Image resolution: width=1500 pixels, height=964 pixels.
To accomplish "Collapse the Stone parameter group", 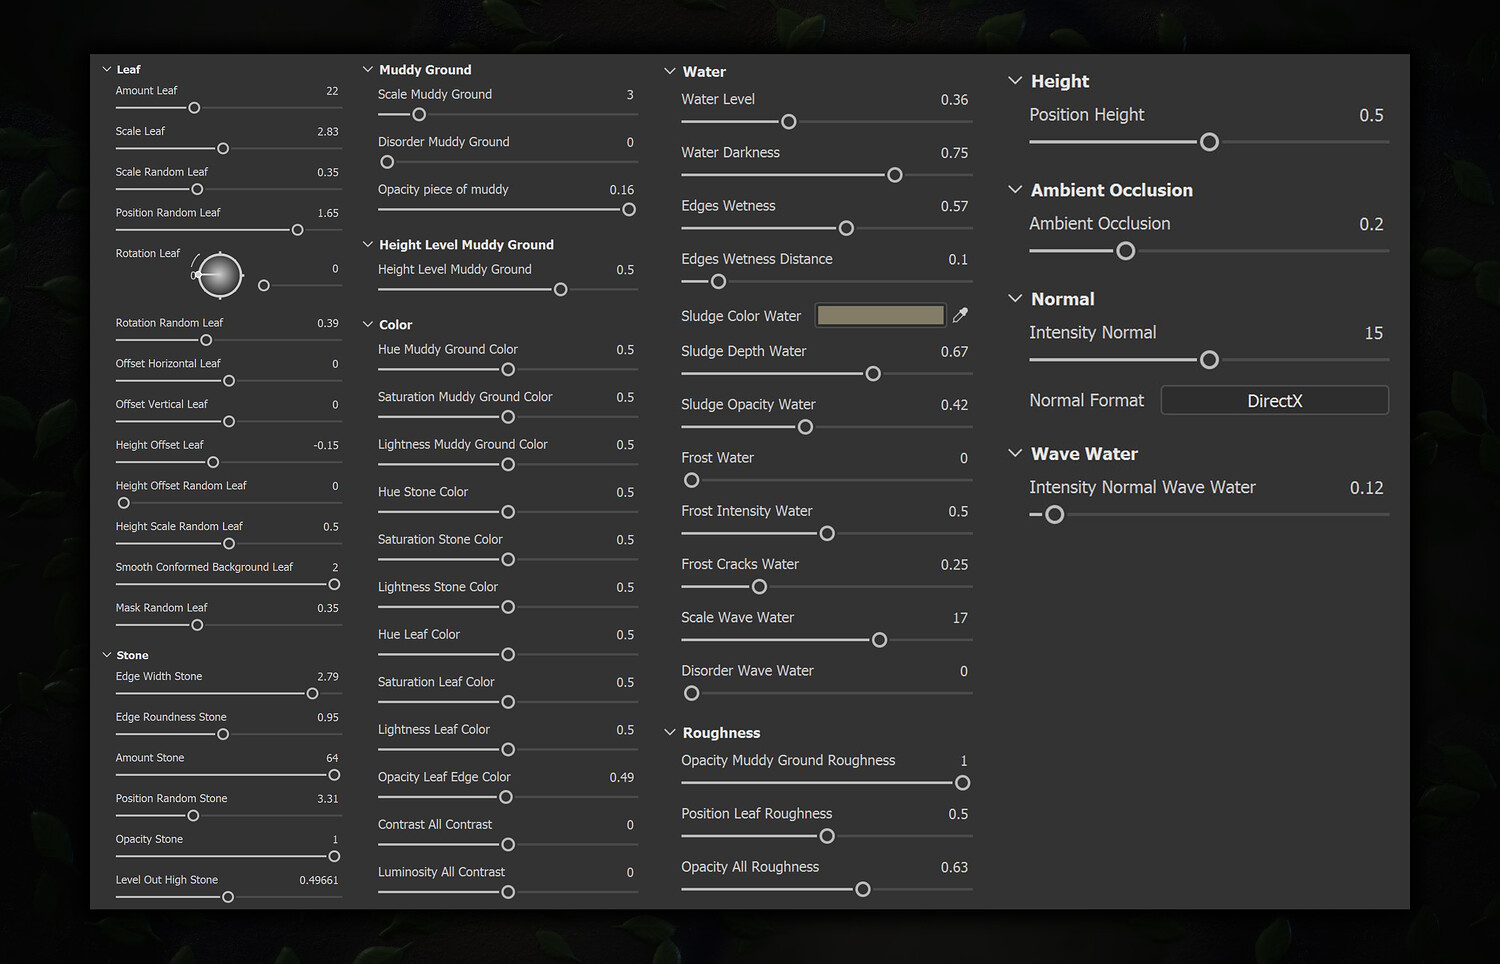I will 107,656.
